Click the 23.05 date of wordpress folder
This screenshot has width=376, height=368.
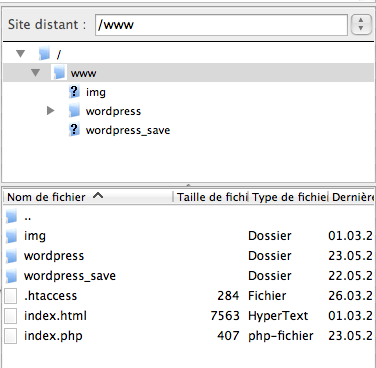(x=351, y=256)
